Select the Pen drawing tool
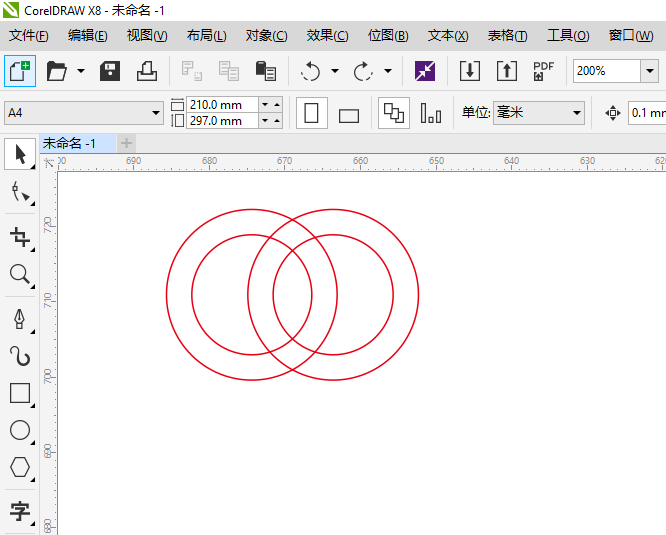This screenshot has height=535, width=666. point(19,319)
